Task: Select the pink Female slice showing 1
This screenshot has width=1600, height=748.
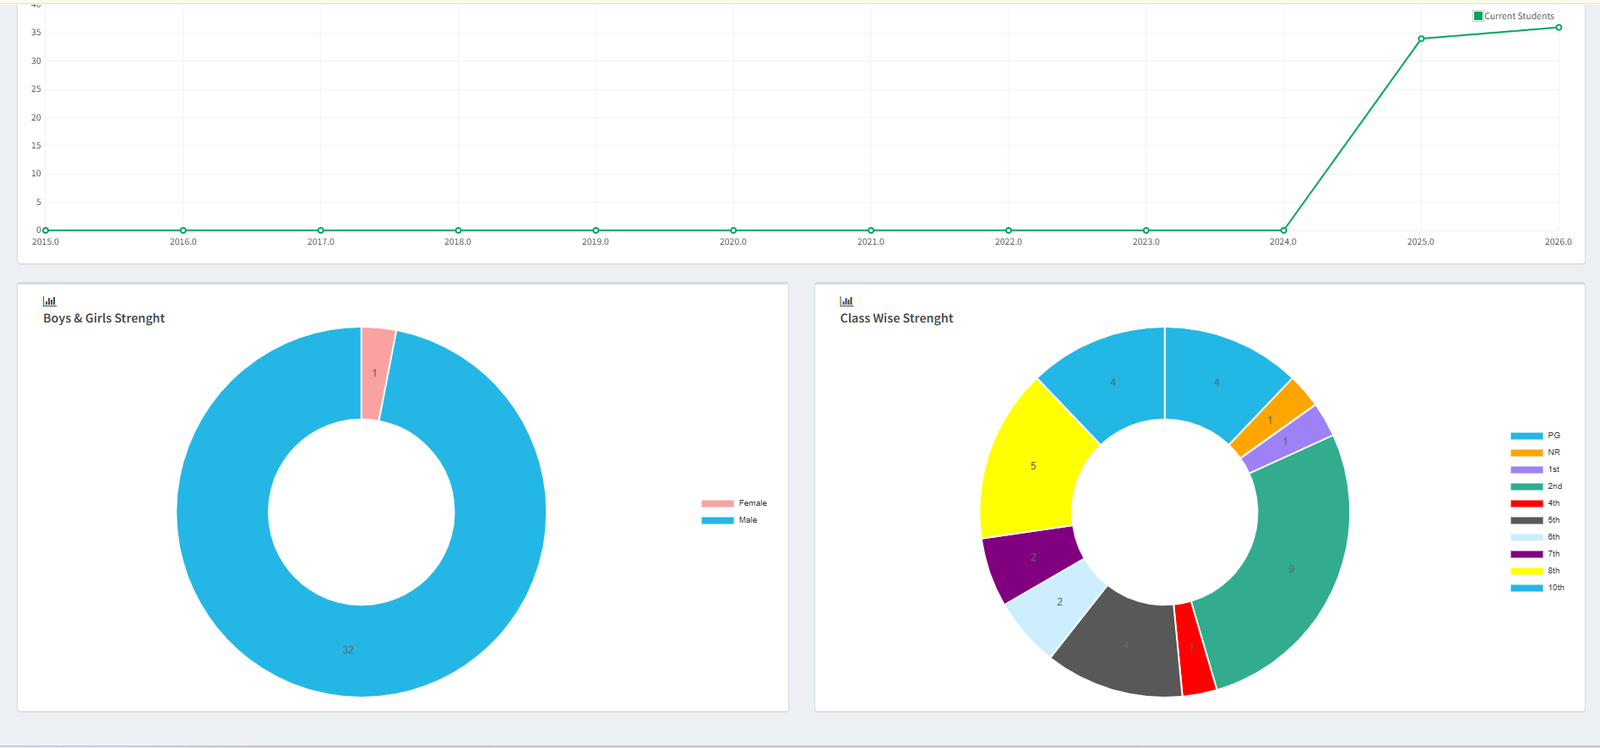Action: pos(375,373)
